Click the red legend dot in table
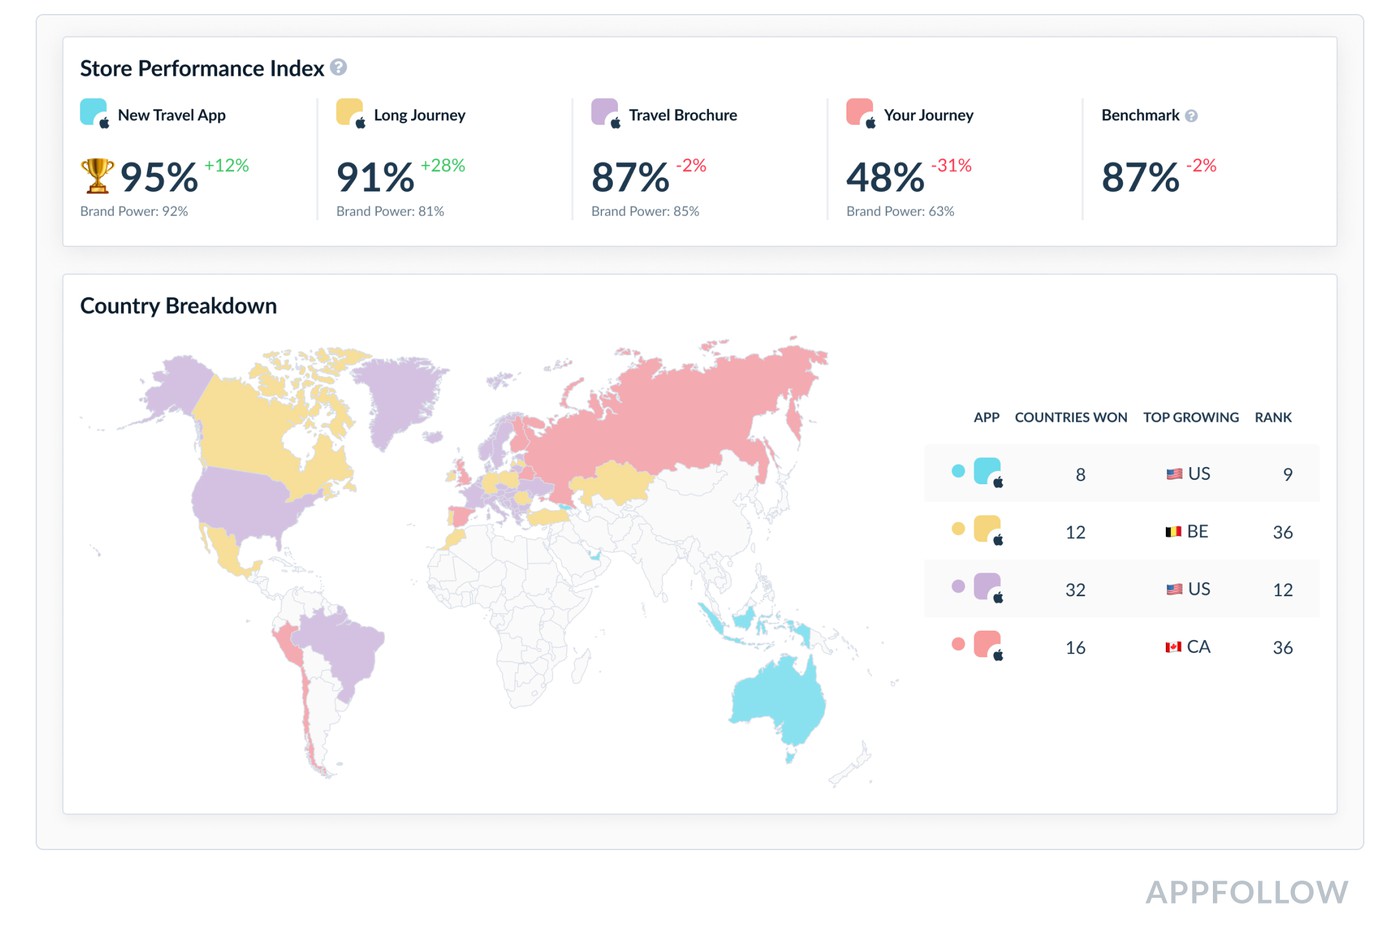 (958, 644)
